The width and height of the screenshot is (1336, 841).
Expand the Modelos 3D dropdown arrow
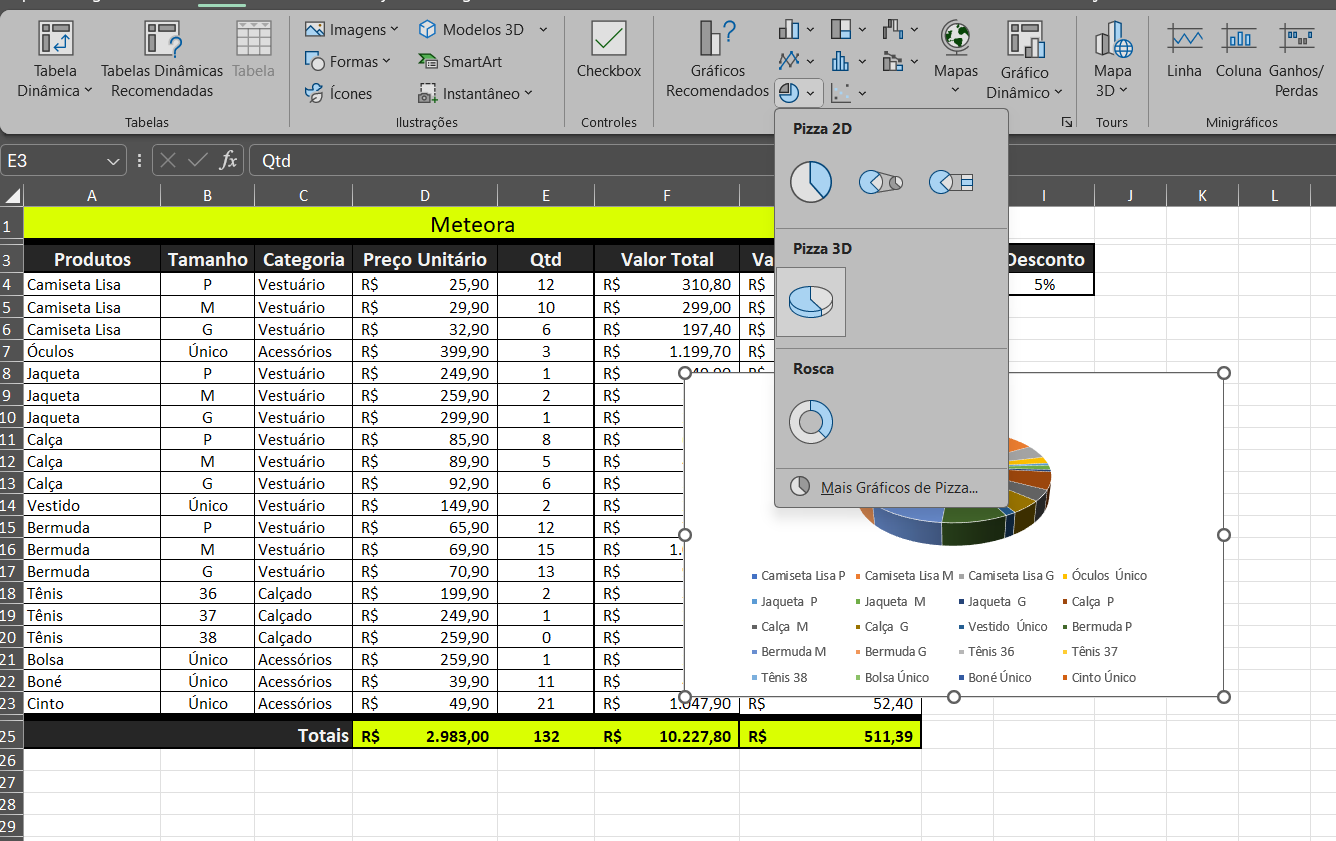[543, 30]
